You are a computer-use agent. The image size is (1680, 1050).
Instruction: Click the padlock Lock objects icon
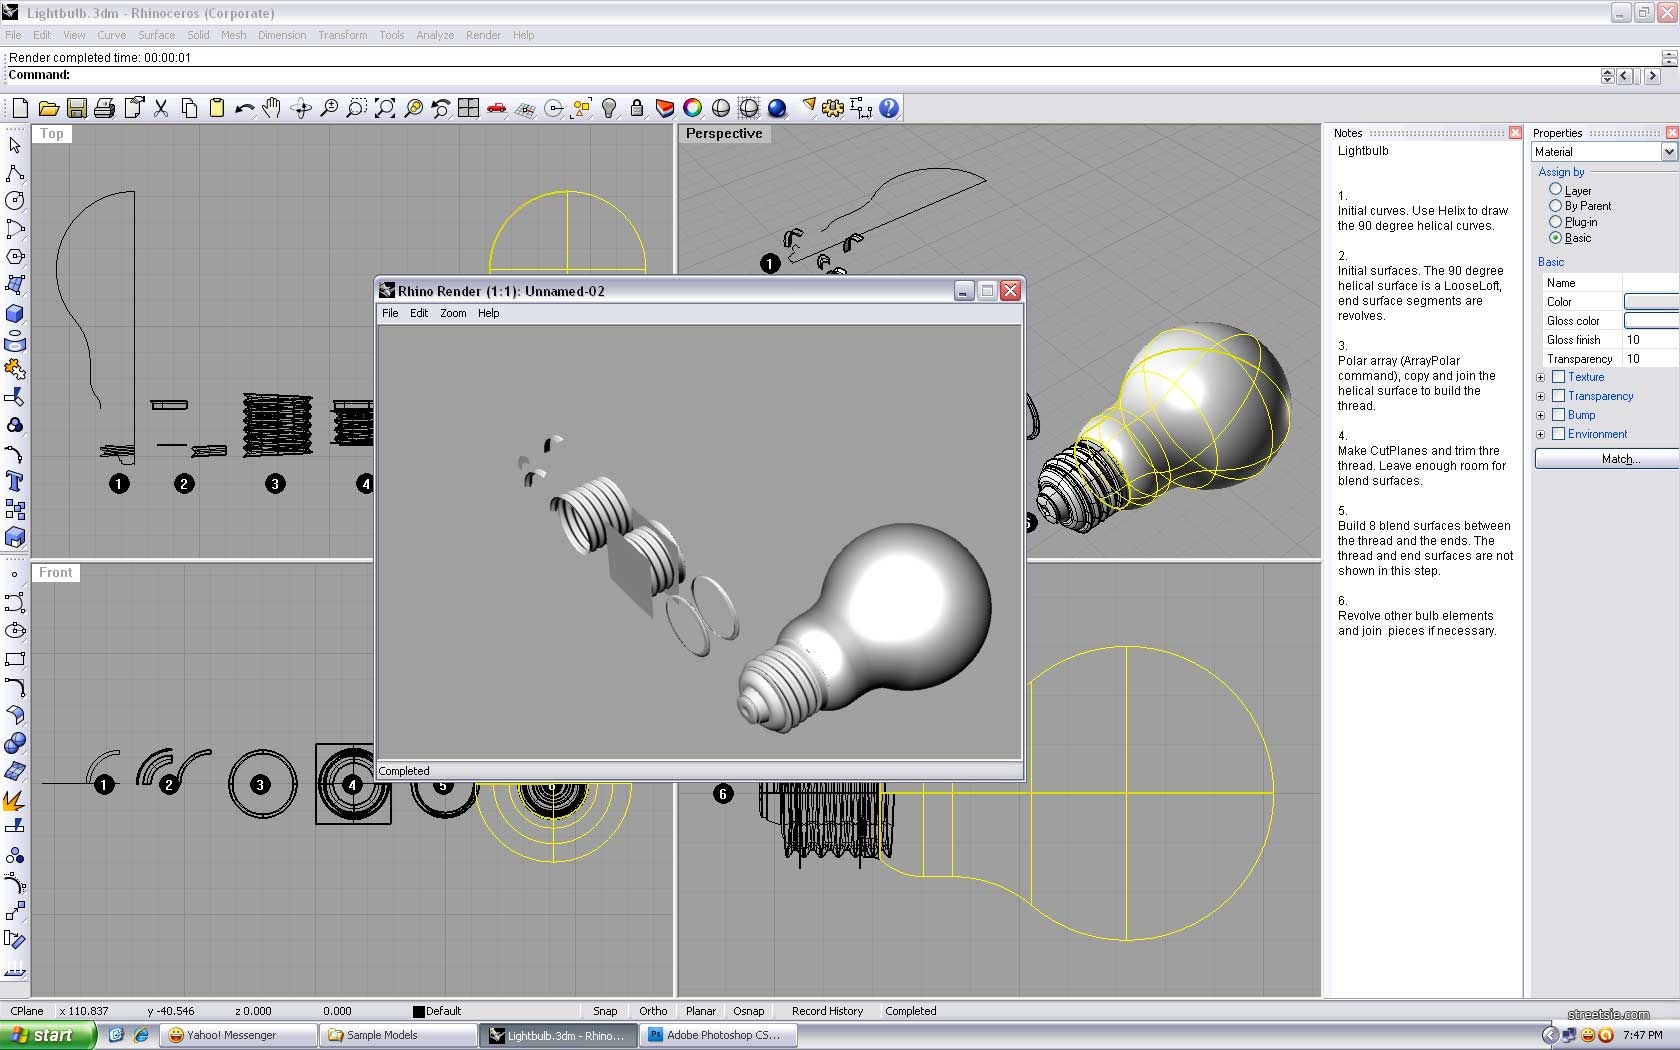click(637, 108)
